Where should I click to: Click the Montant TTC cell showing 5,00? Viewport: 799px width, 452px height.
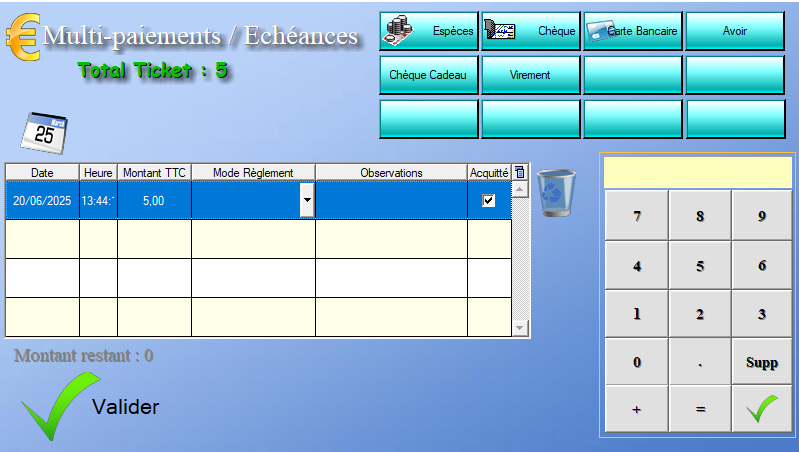[154, 200]
